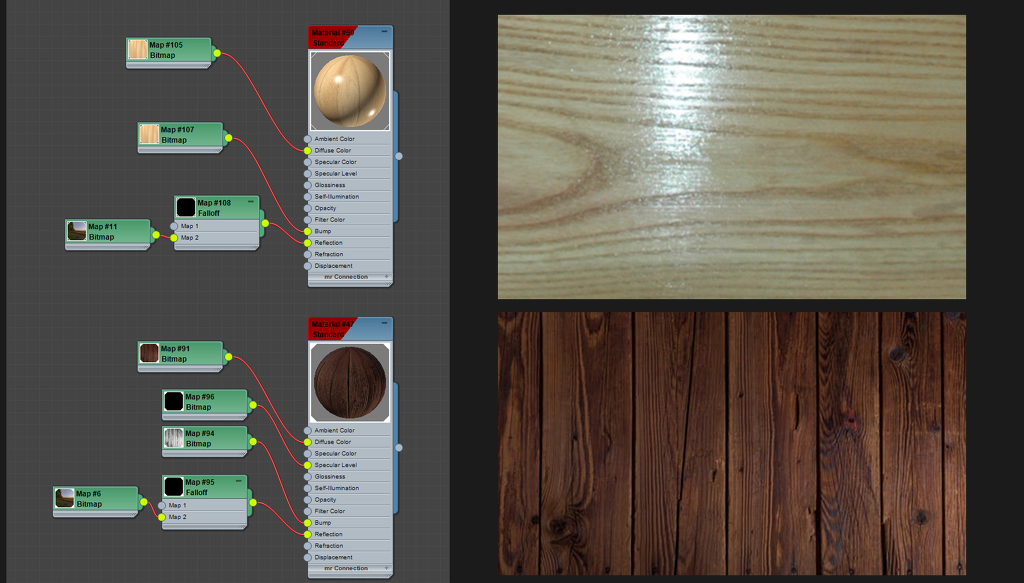Click the output socket of Map #95 Falloff
1024x583 pixels.
tap(253, 503)
